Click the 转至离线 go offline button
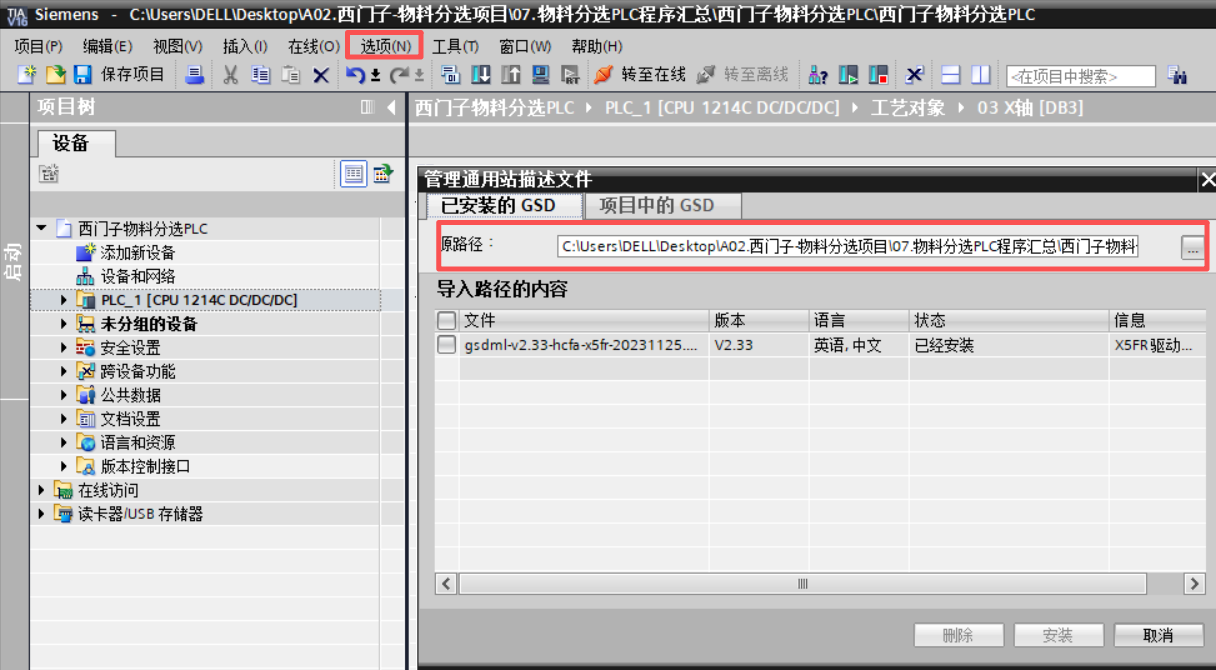This screenshot has height=670, width=1216. point(743,75)
